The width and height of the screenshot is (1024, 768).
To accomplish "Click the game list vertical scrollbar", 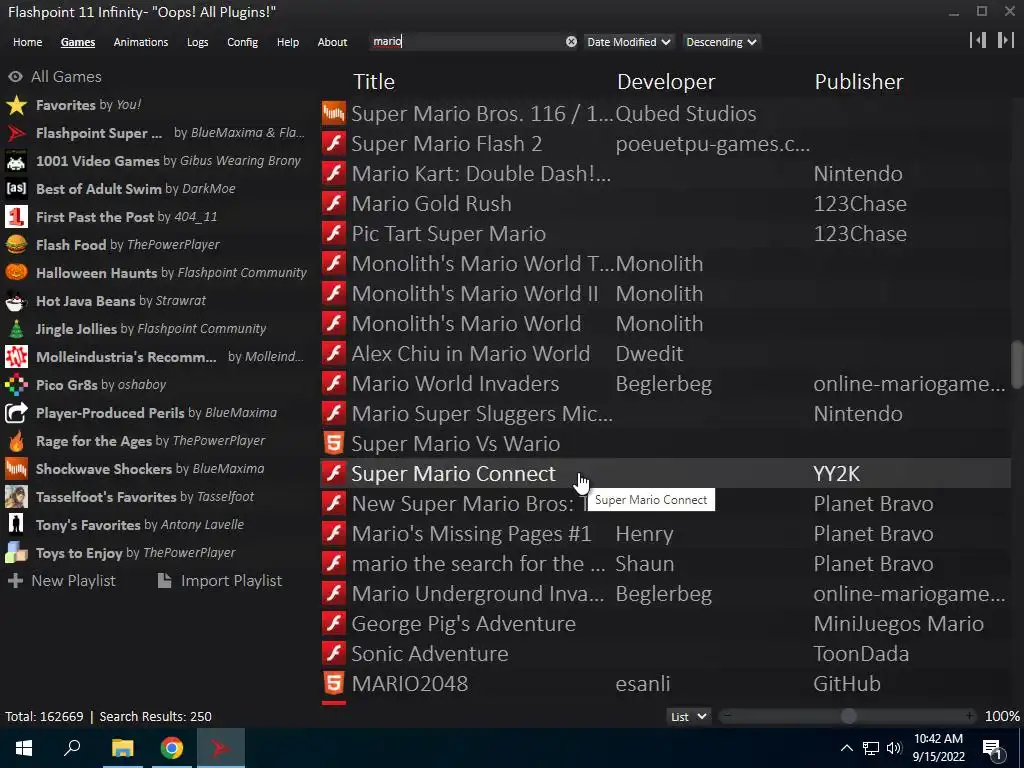I will point(1017,364).
